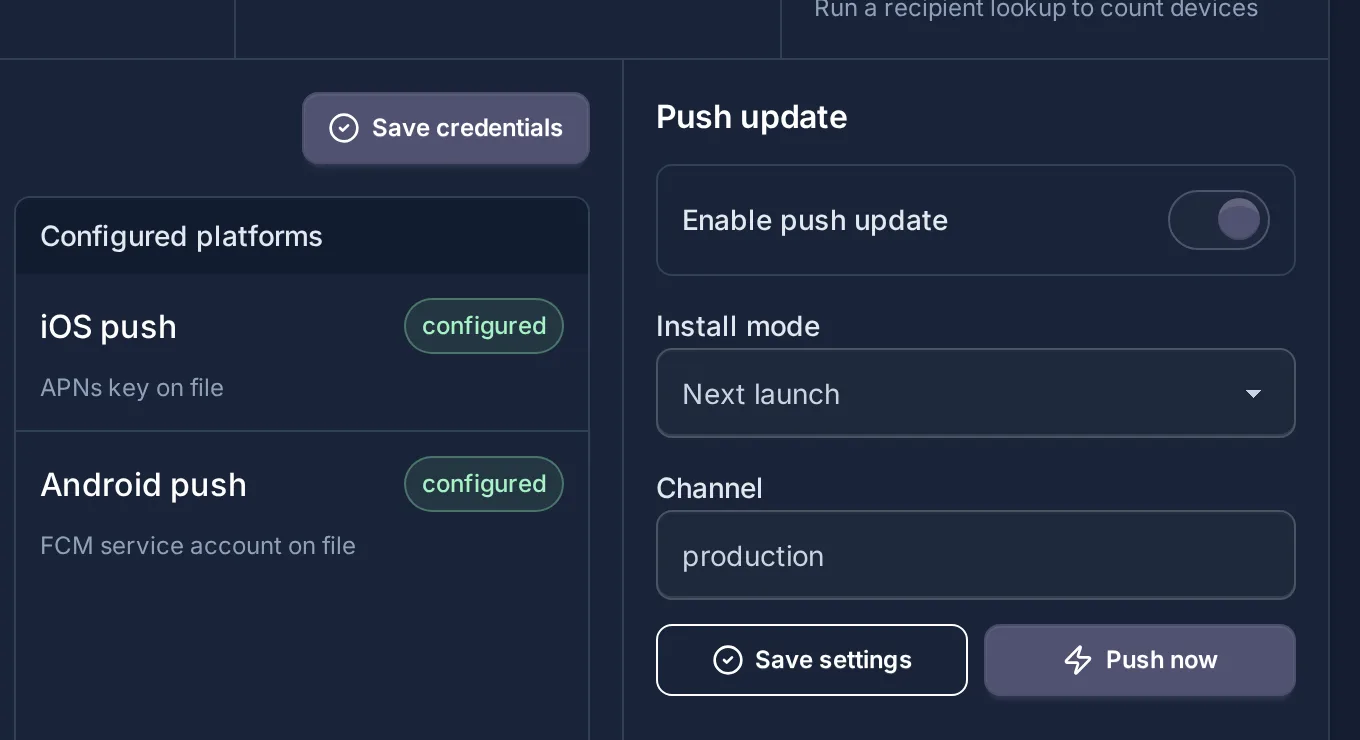Click the Channel label
The height and width of the screenshot is (740, 1360).
pyautogui.click(x=709, y=488)
